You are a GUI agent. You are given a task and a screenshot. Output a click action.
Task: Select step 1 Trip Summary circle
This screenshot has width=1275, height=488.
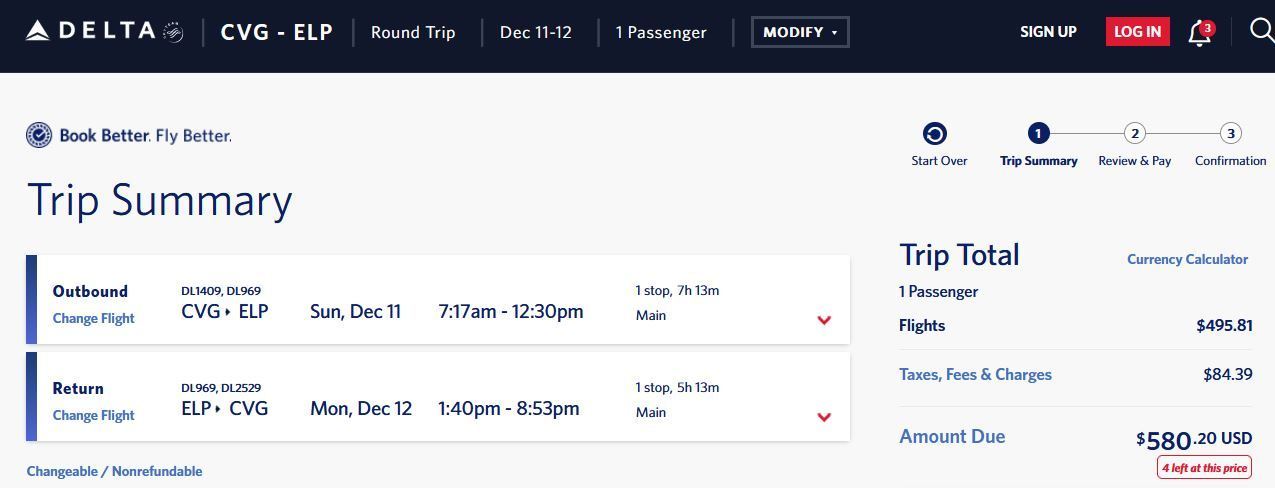[1038, 133]
